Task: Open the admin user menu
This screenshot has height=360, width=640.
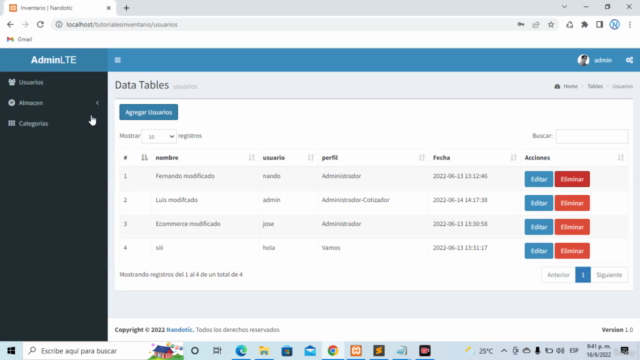Action: point(595,60)
